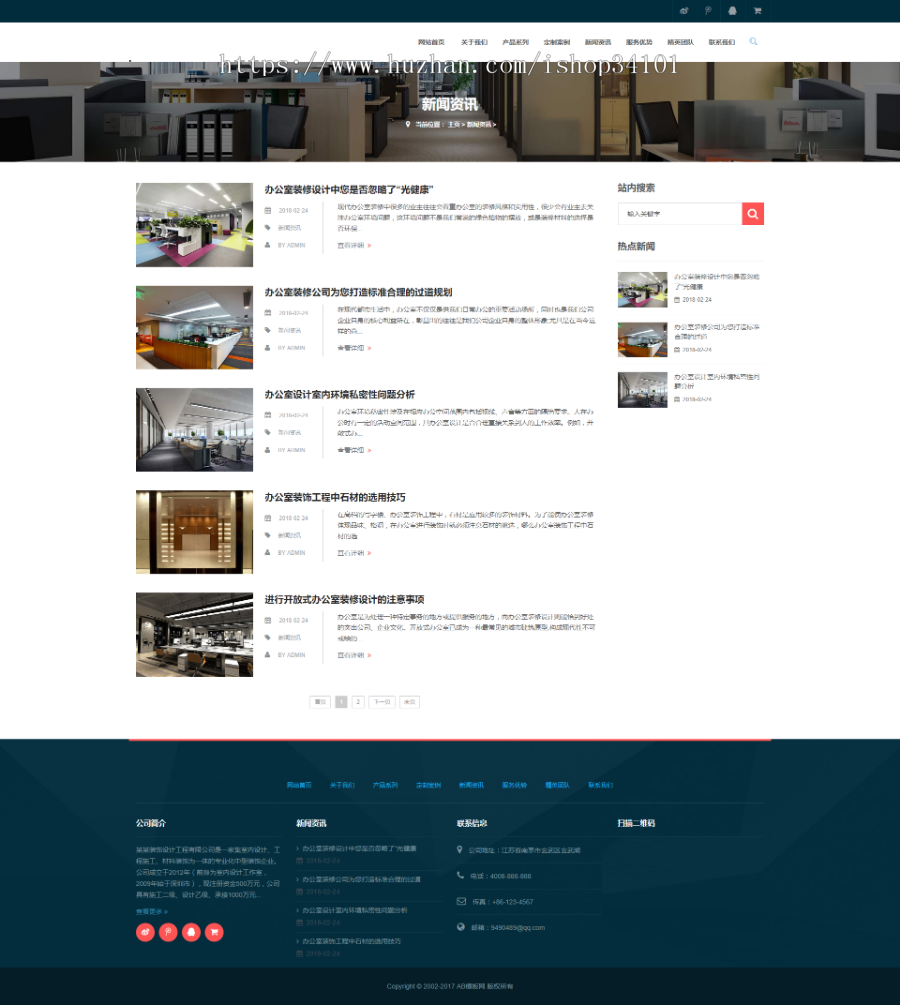Image resolution: width=900 pixels, height=1005 pixels.
Task: Click the Weibo icon in the top bar
Action: click(684, 10)
